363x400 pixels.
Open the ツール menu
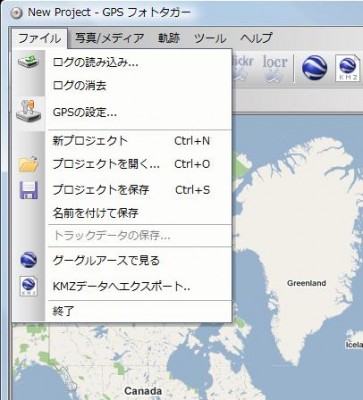click(210, 38)
